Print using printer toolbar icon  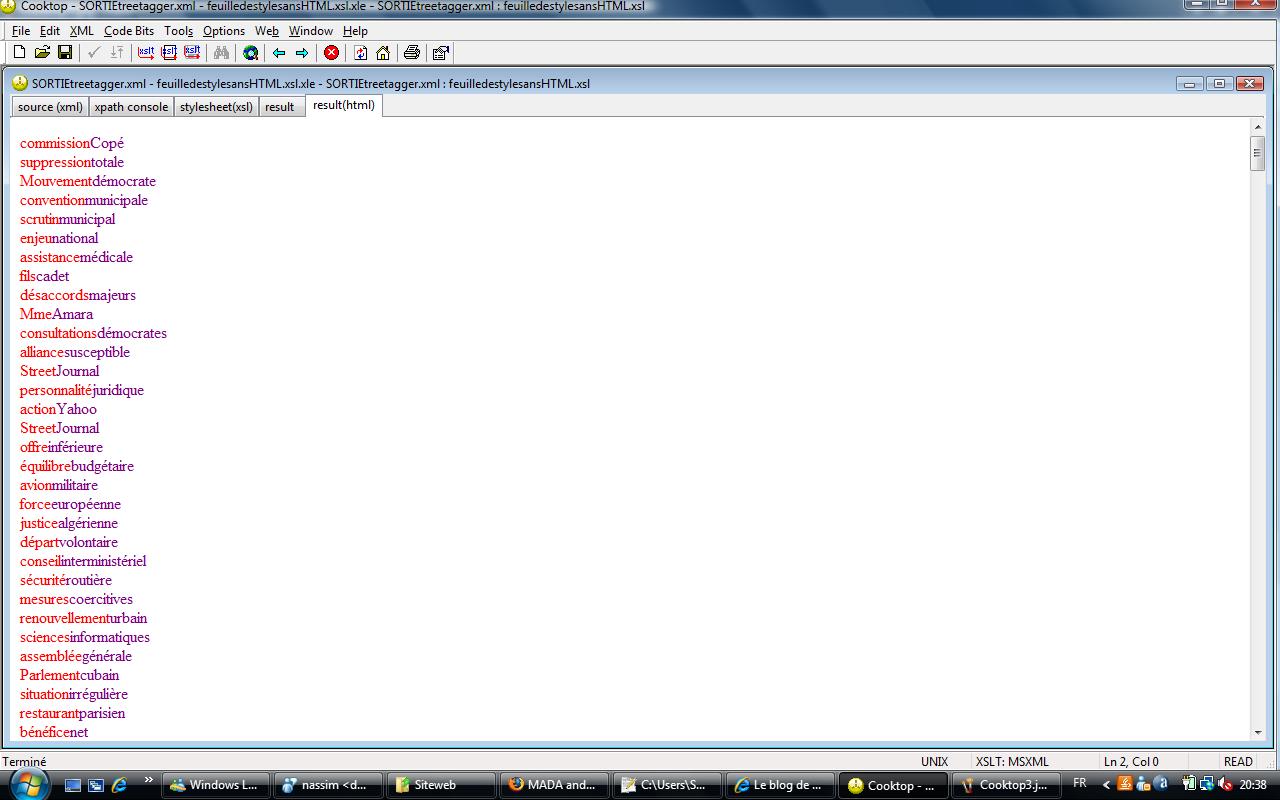411,52
